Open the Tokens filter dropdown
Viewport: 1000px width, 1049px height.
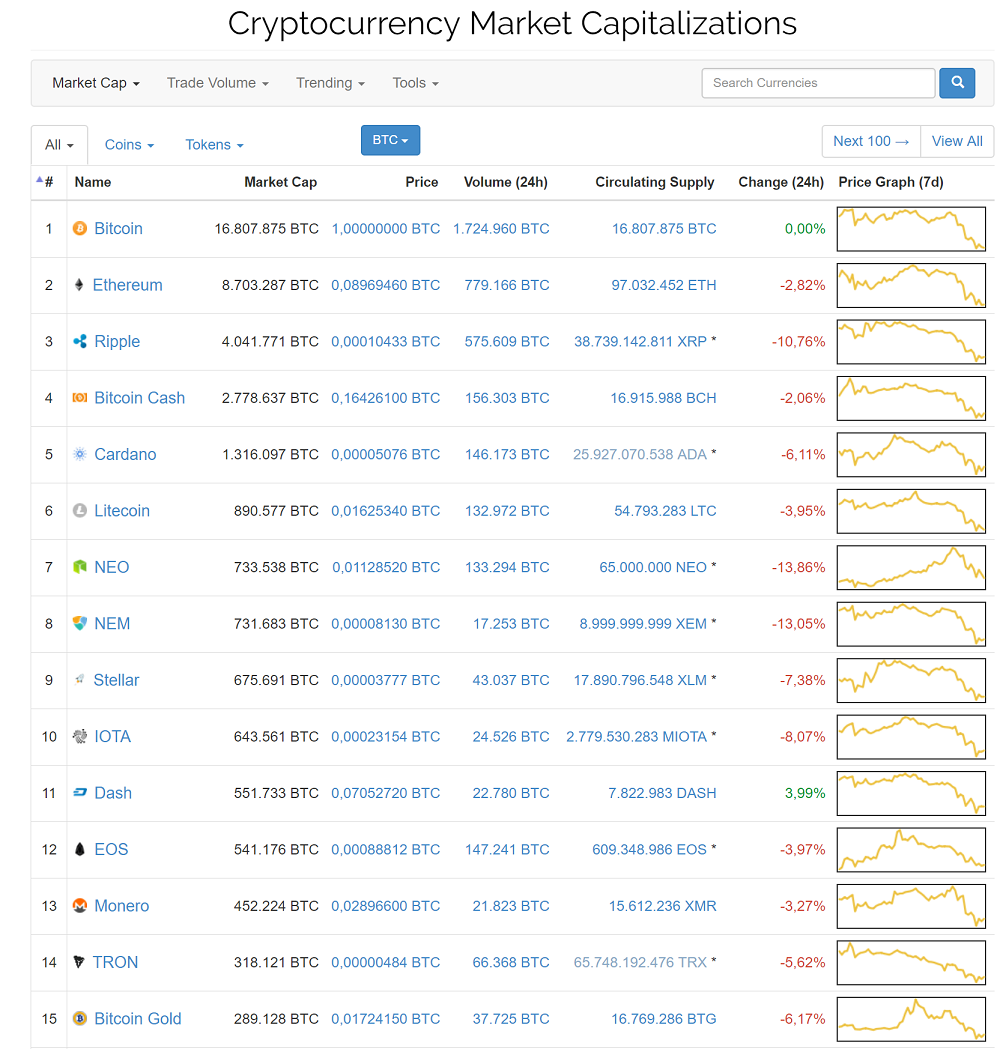tap(214, 145)
